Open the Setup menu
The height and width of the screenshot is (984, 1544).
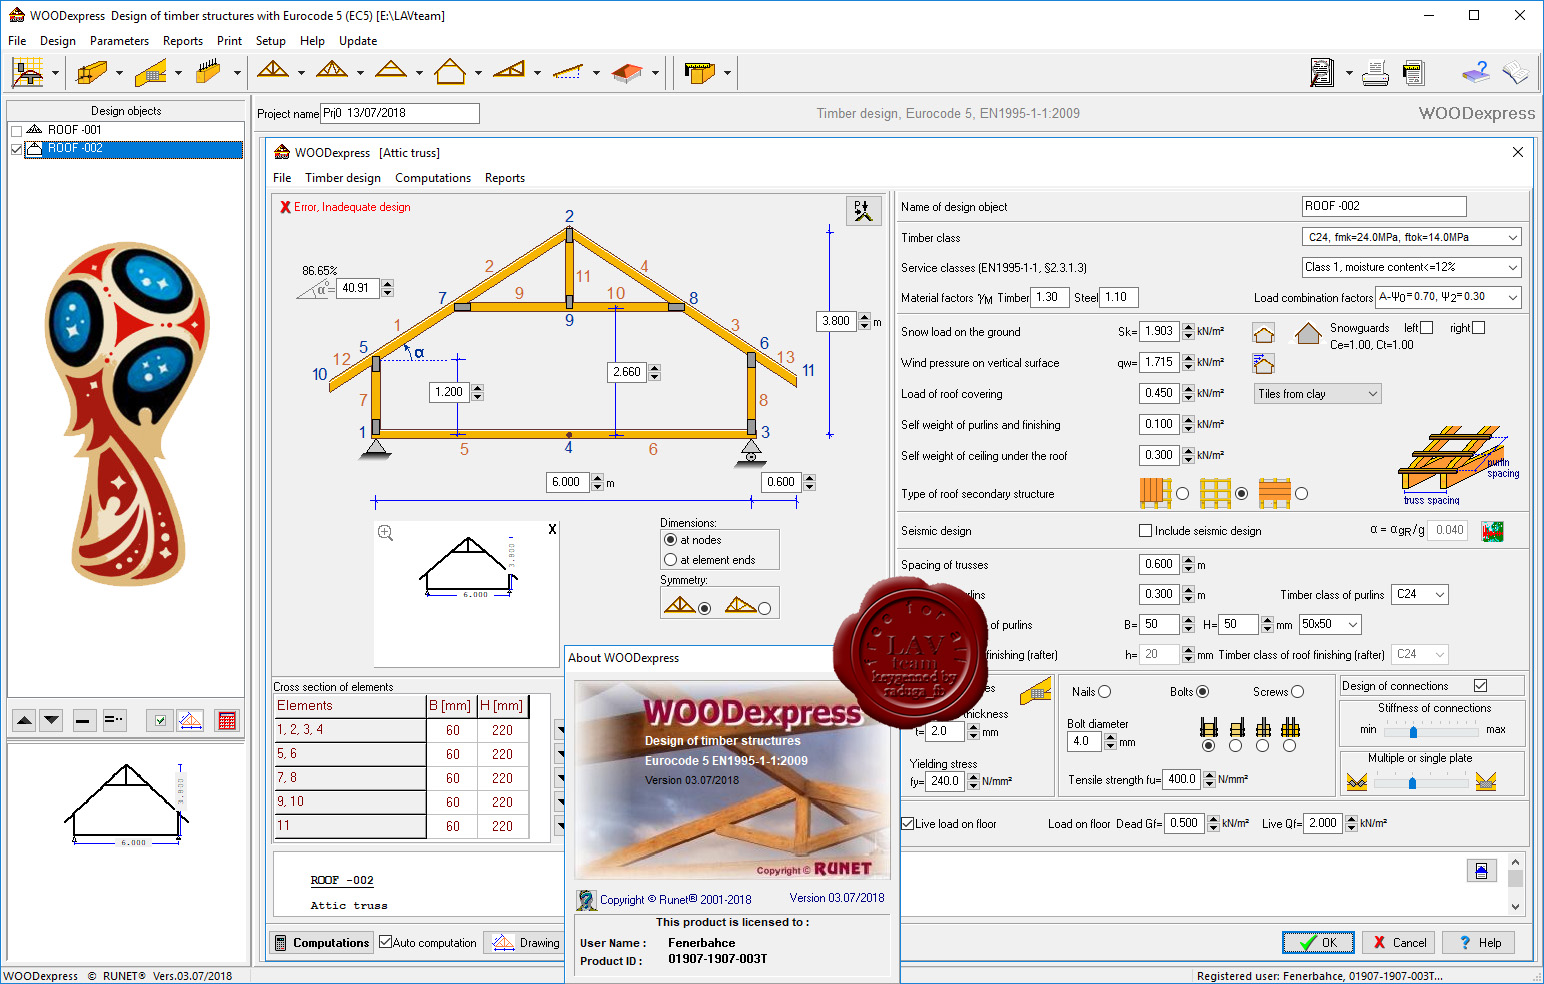point(270,41)
